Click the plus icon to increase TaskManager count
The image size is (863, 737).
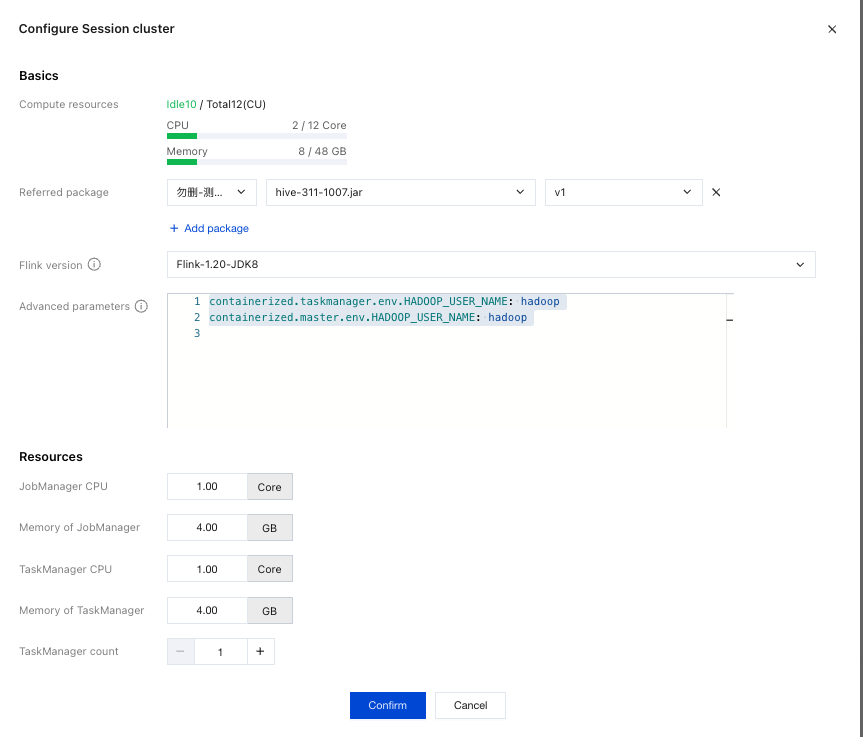click(260, 652)
